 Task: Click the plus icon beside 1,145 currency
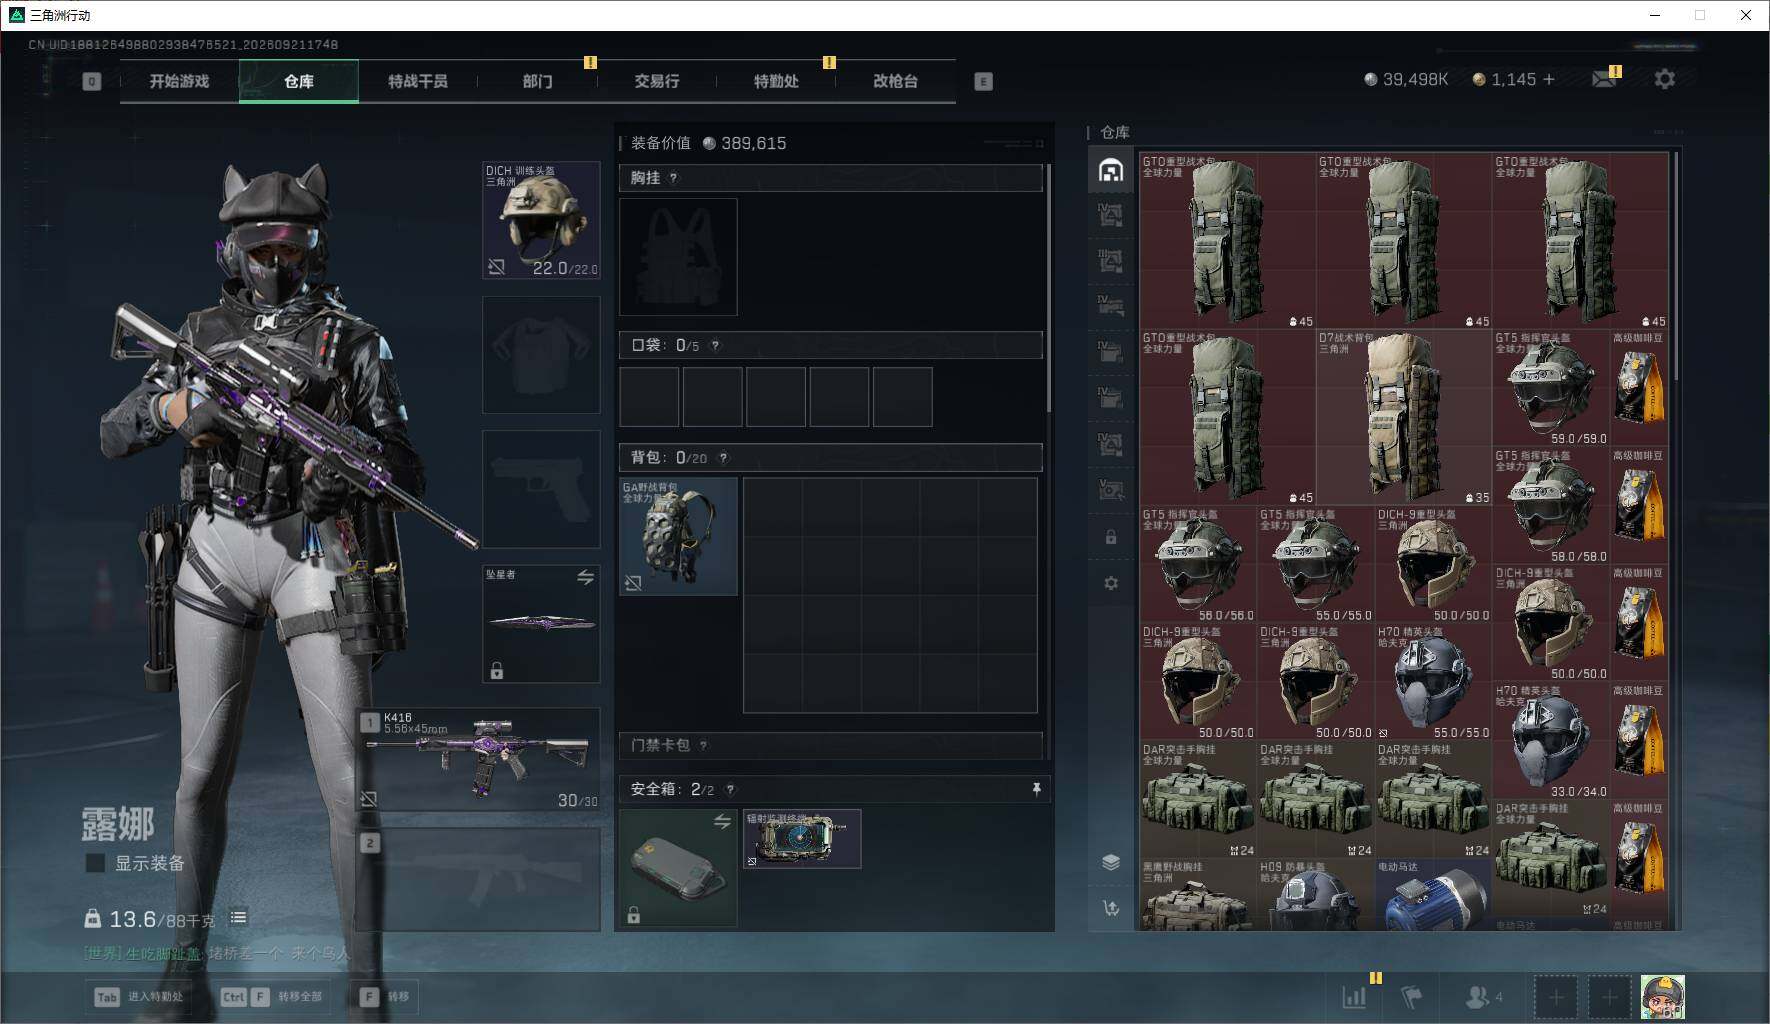coord(1549,79)
